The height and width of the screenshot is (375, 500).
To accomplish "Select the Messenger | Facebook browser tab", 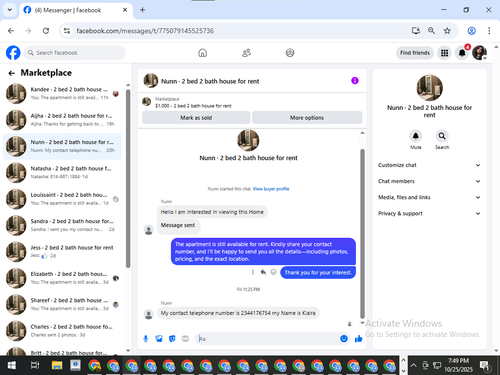I will tap(76, 10).
